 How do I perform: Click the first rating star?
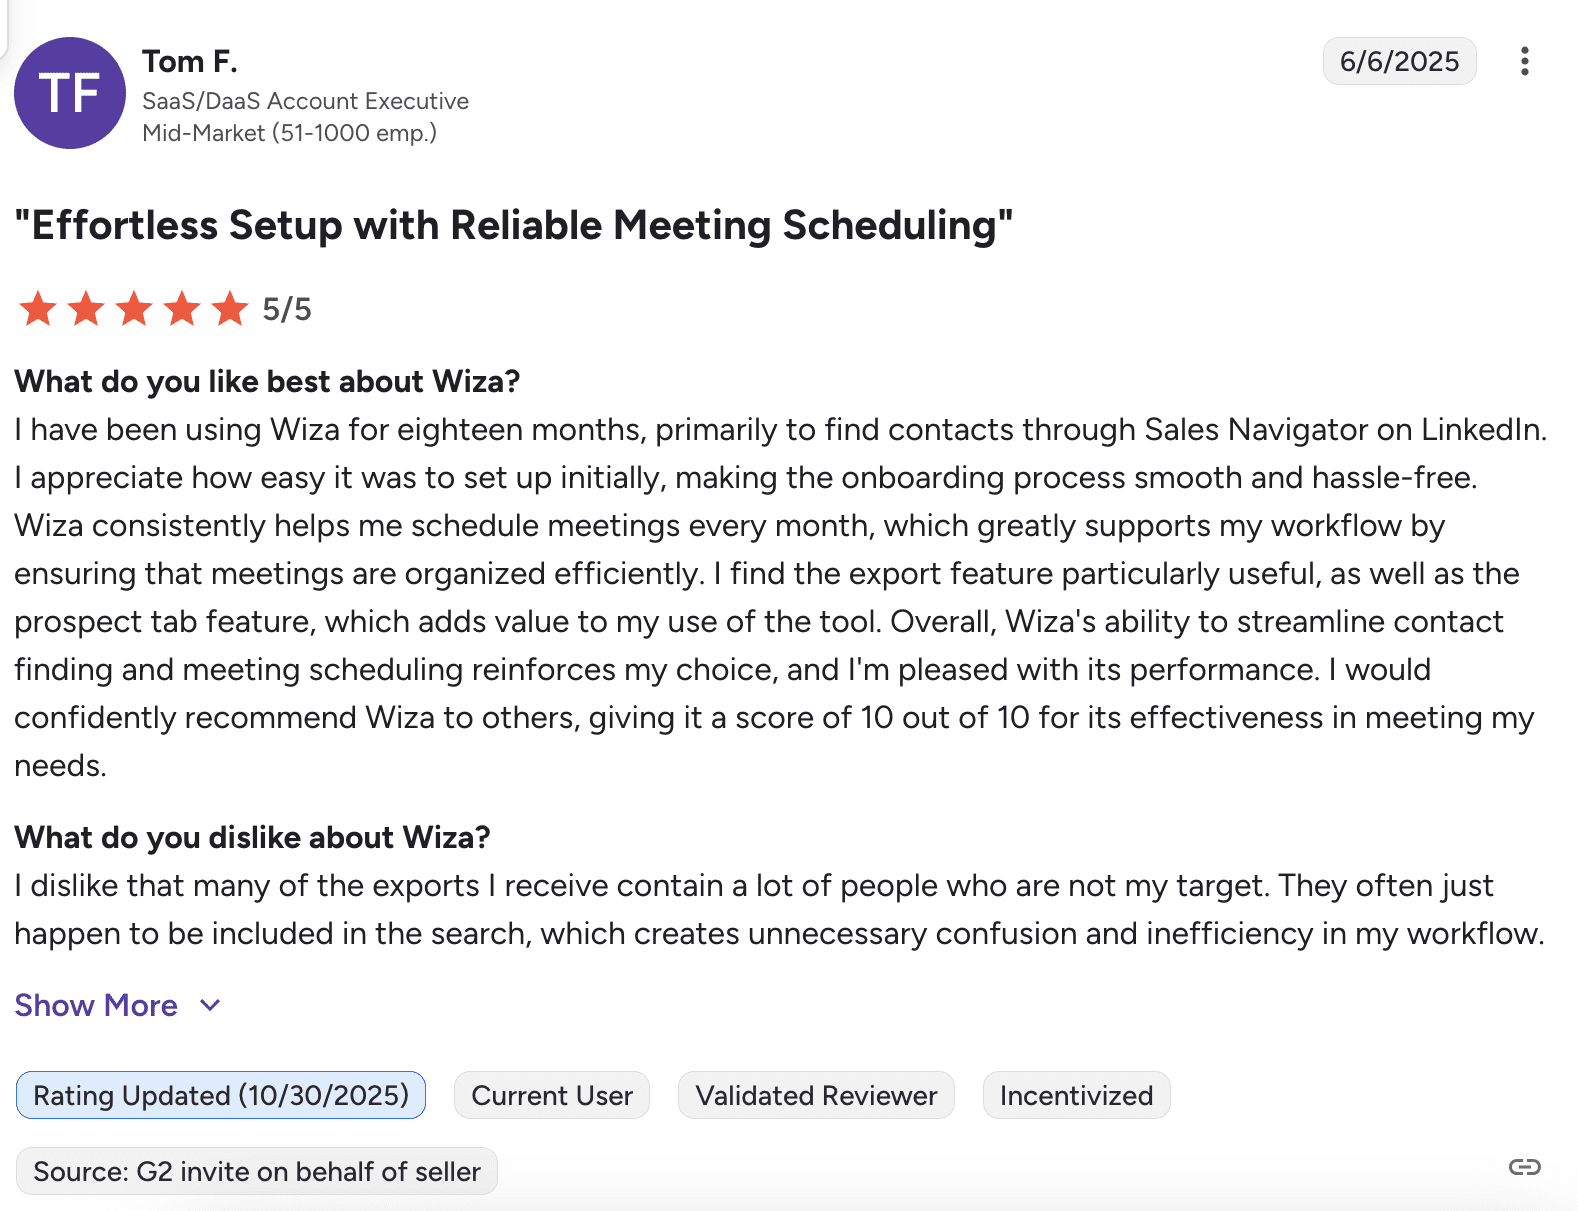tap(38, 309)
